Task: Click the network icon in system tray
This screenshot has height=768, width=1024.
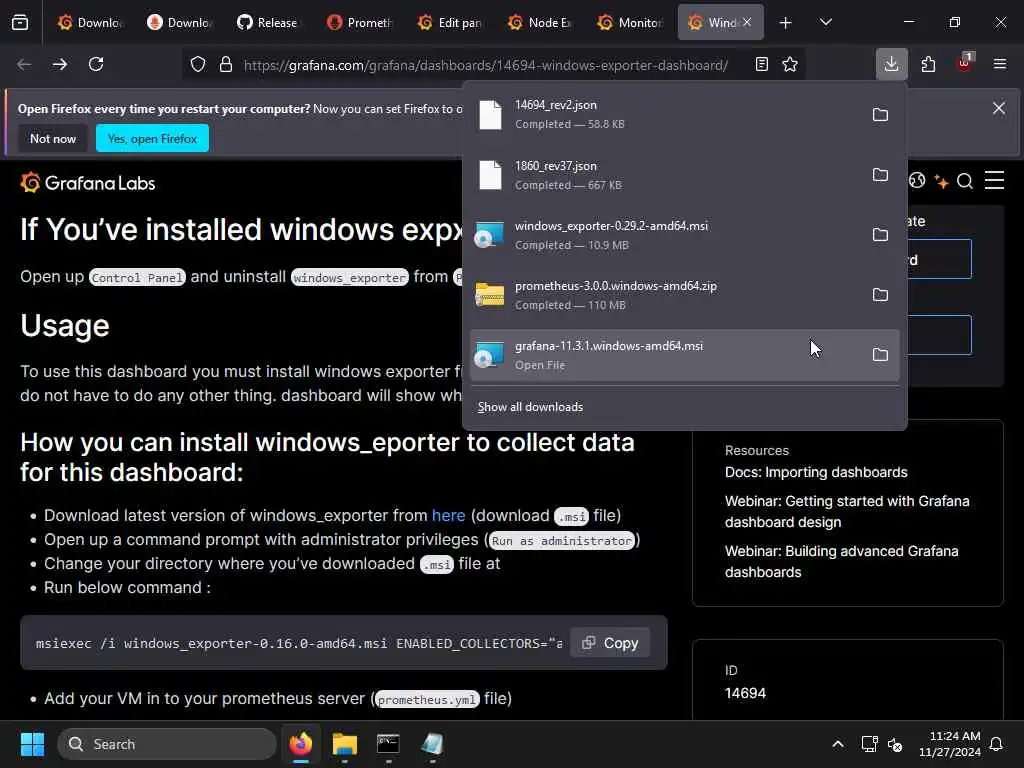Action: 869,744
